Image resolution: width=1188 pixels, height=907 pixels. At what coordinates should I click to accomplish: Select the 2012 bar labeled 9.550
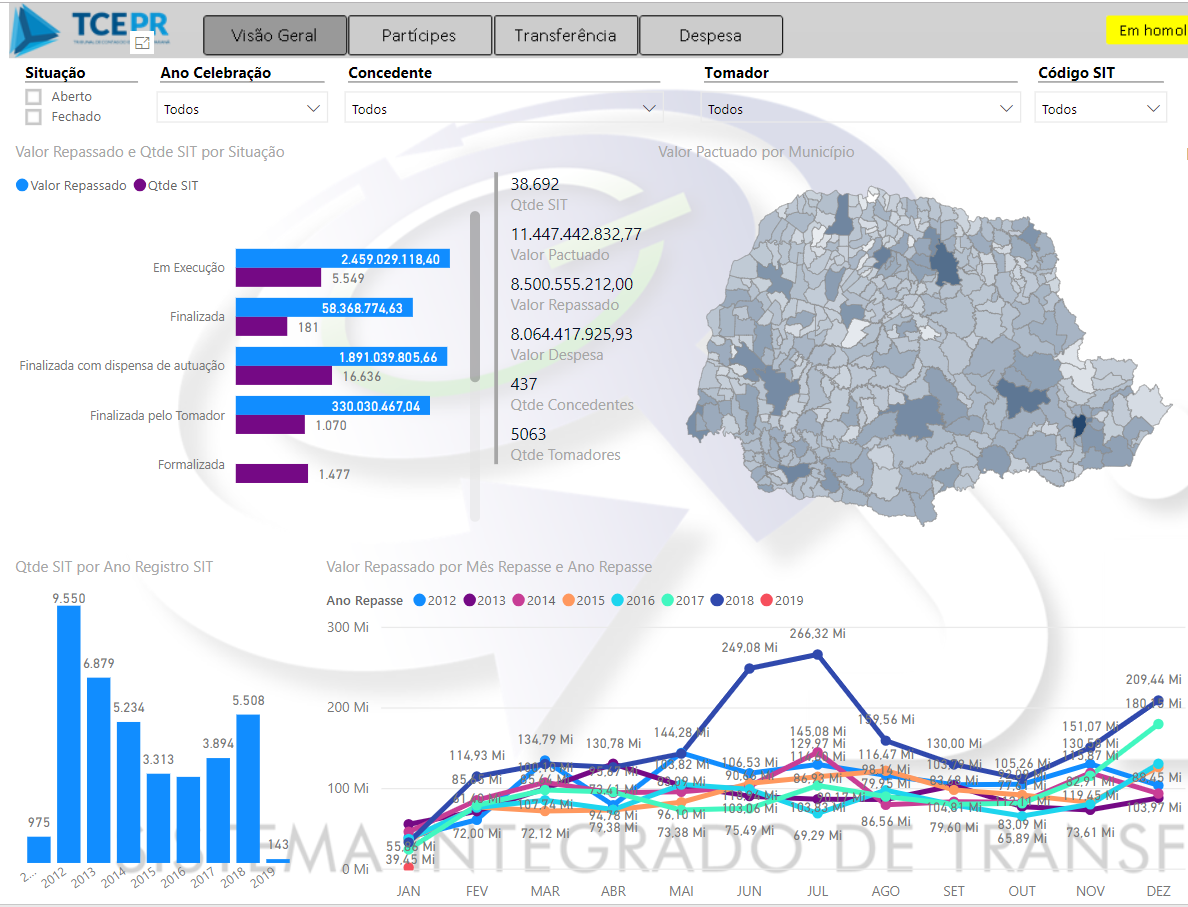tap(69, 734)
